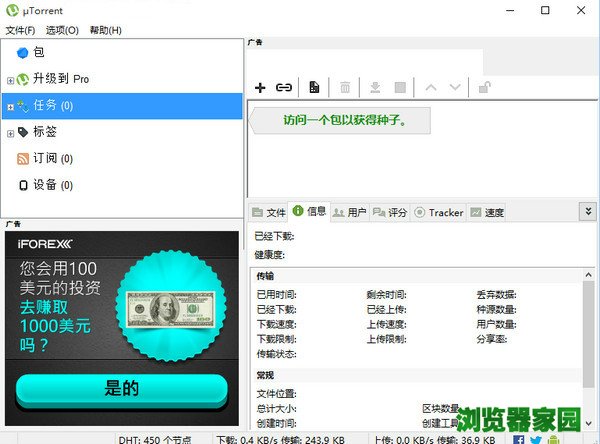Click the Add Torrent plus icon
This screenshot has width=600, height=444.
260,88
